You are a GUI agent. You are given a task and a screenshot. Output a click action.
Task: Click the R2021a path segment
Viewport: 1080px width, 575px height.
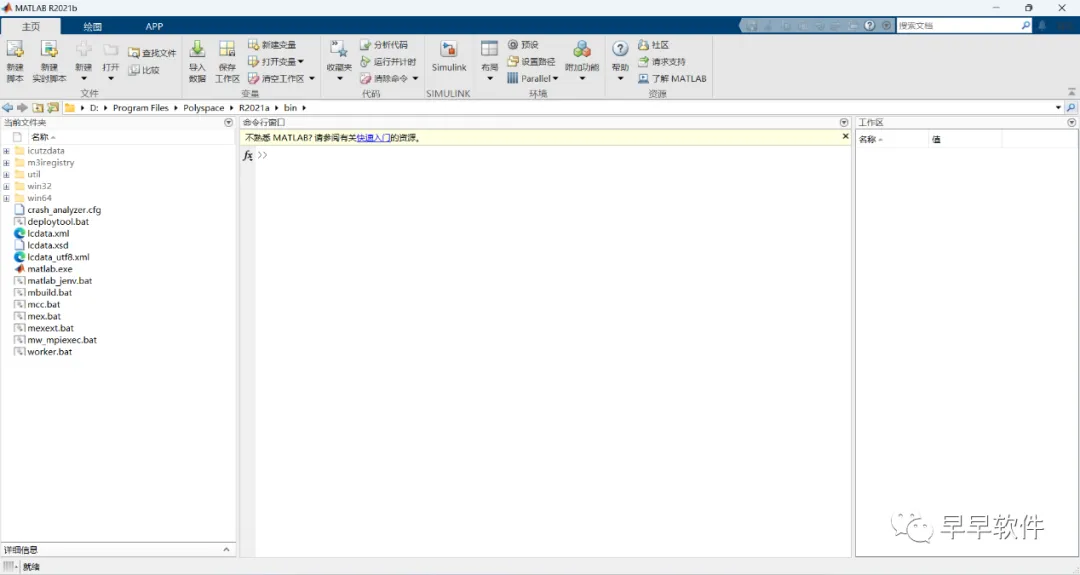tap(254, 108)
